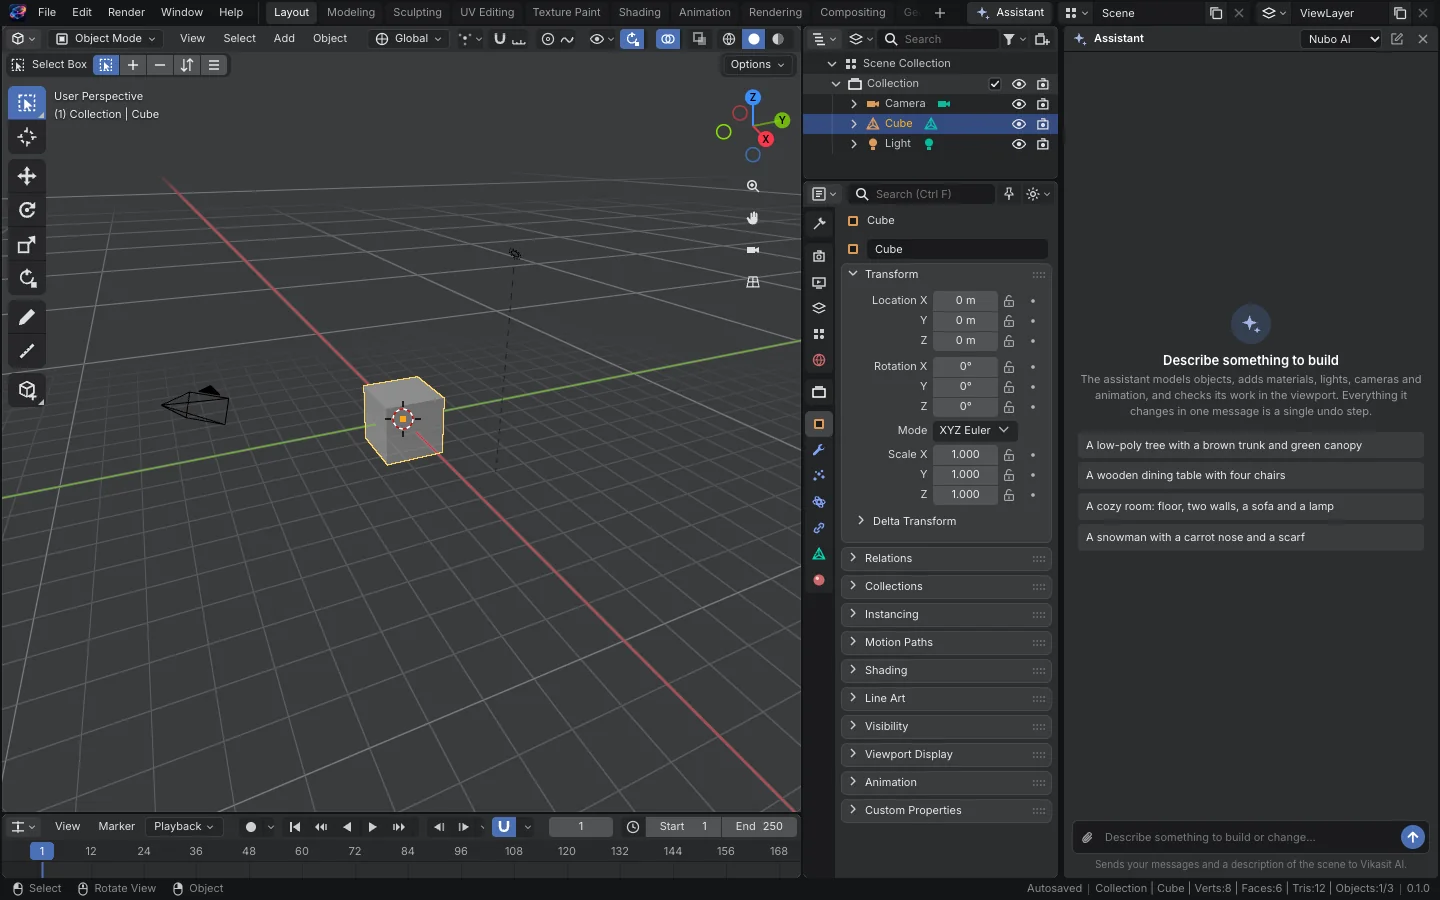Click the viewport zoom magnifier icon
Image resolution: width=1440 pixels, height=900 pixels.
coord(753,186)
